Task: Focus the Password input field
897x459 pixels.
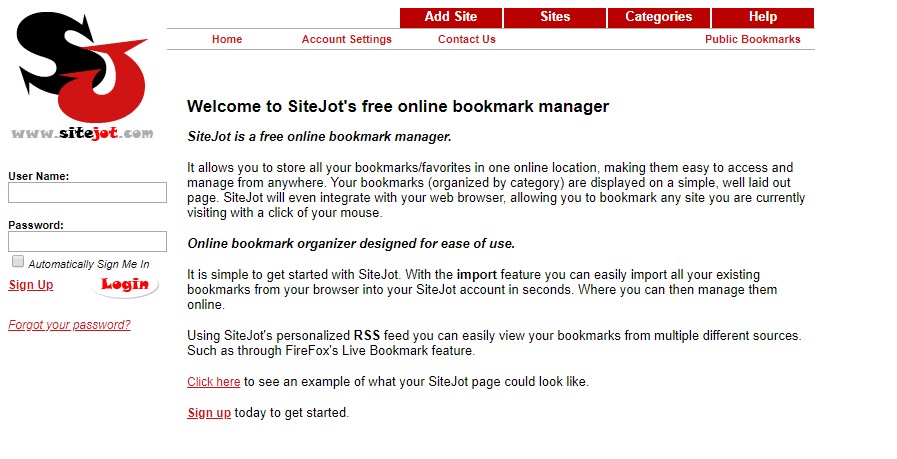Action: tap(88, 242)
